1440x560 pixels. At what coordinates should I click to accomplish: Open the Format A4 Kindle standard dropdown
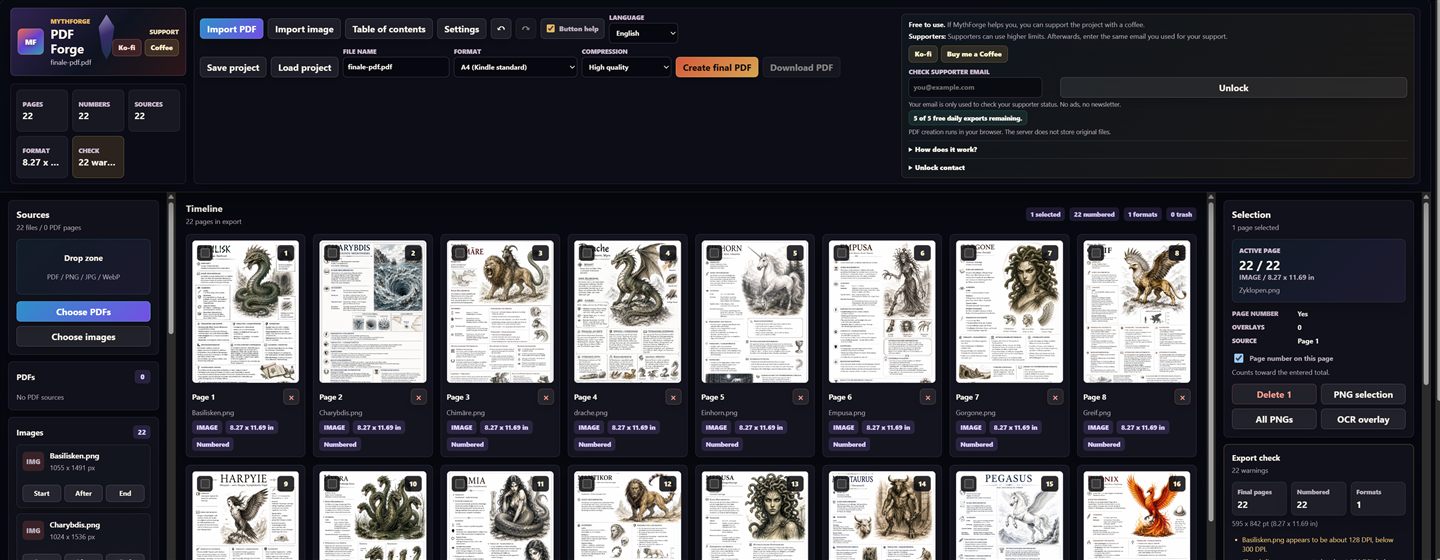coord(516,67)
